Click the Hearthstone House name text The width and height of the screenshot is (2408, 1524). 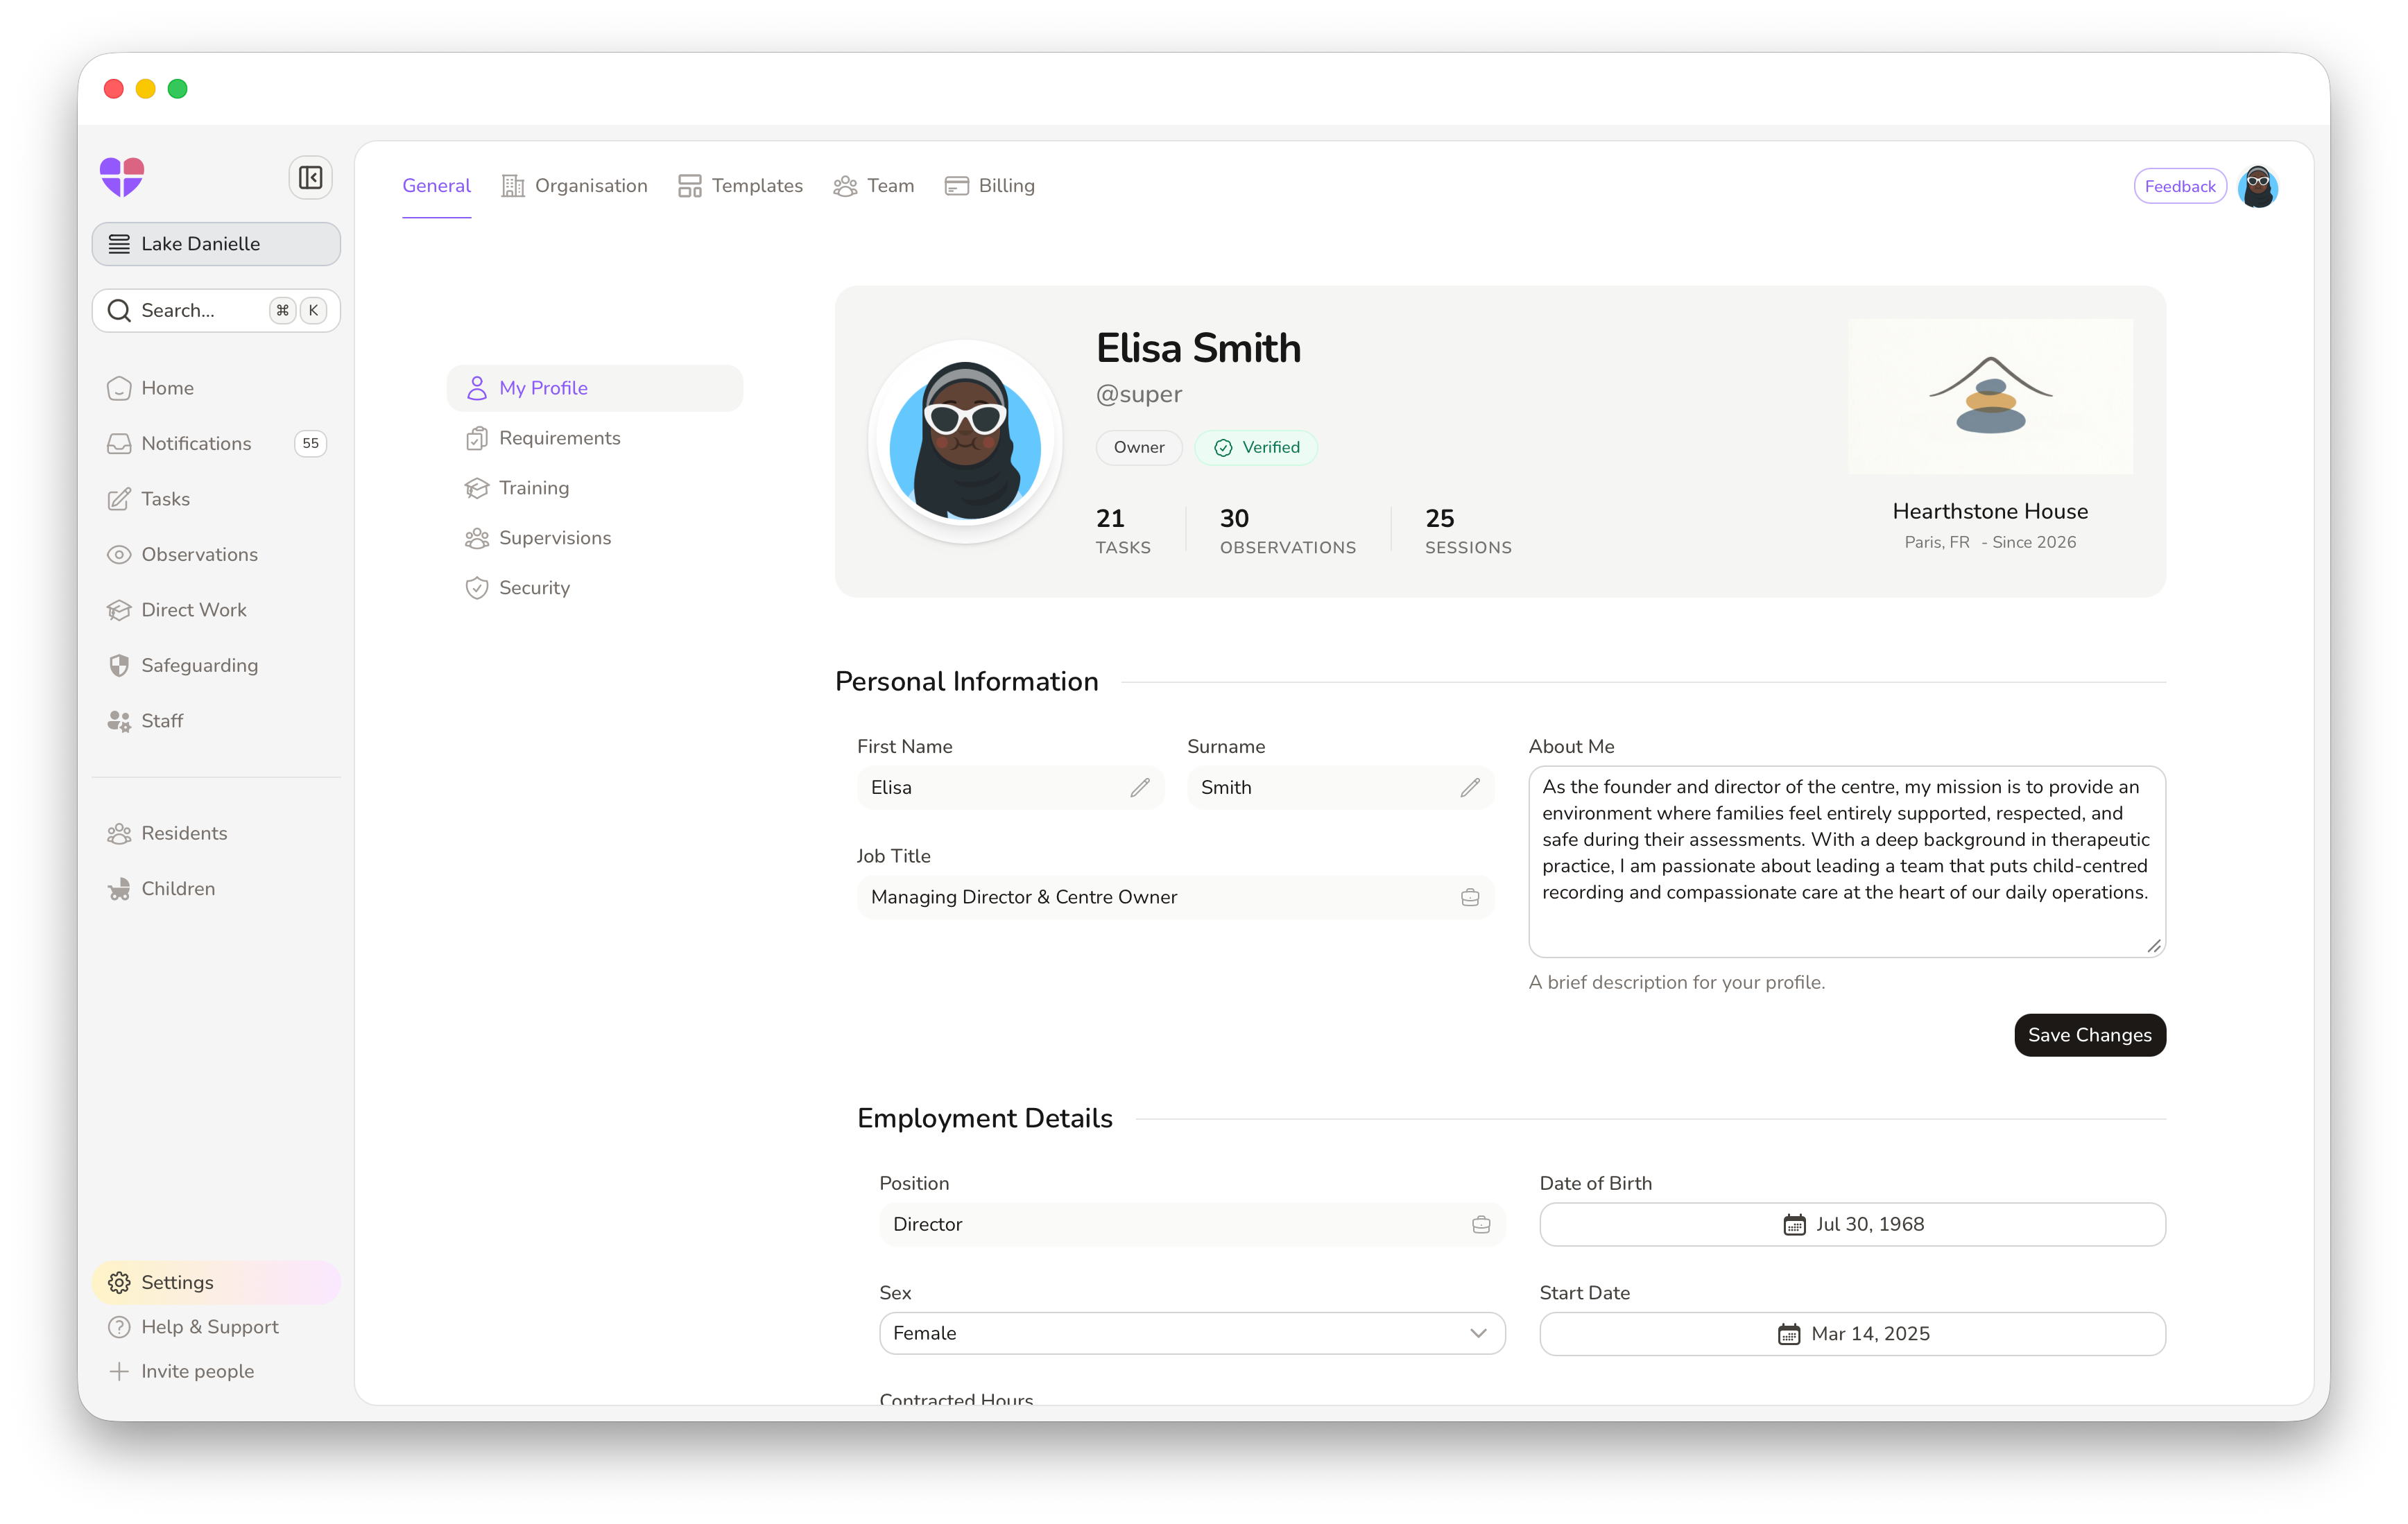point(1990,511)
